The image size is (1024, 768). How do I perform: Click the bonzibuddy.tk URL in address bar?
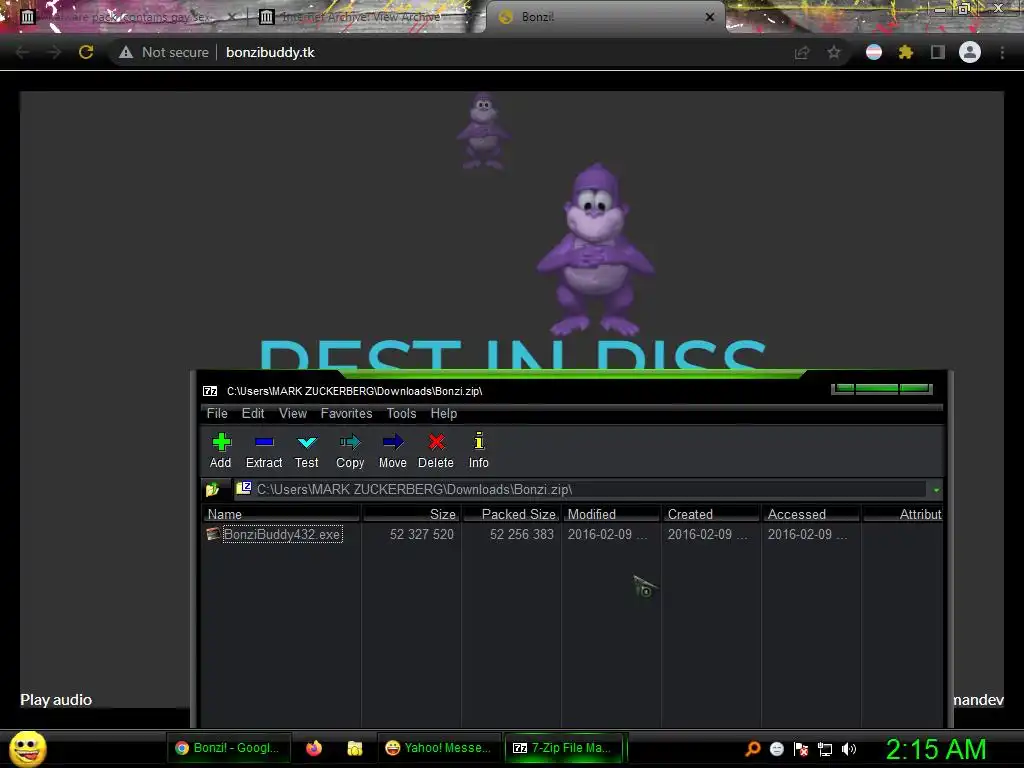coord(270,52)
